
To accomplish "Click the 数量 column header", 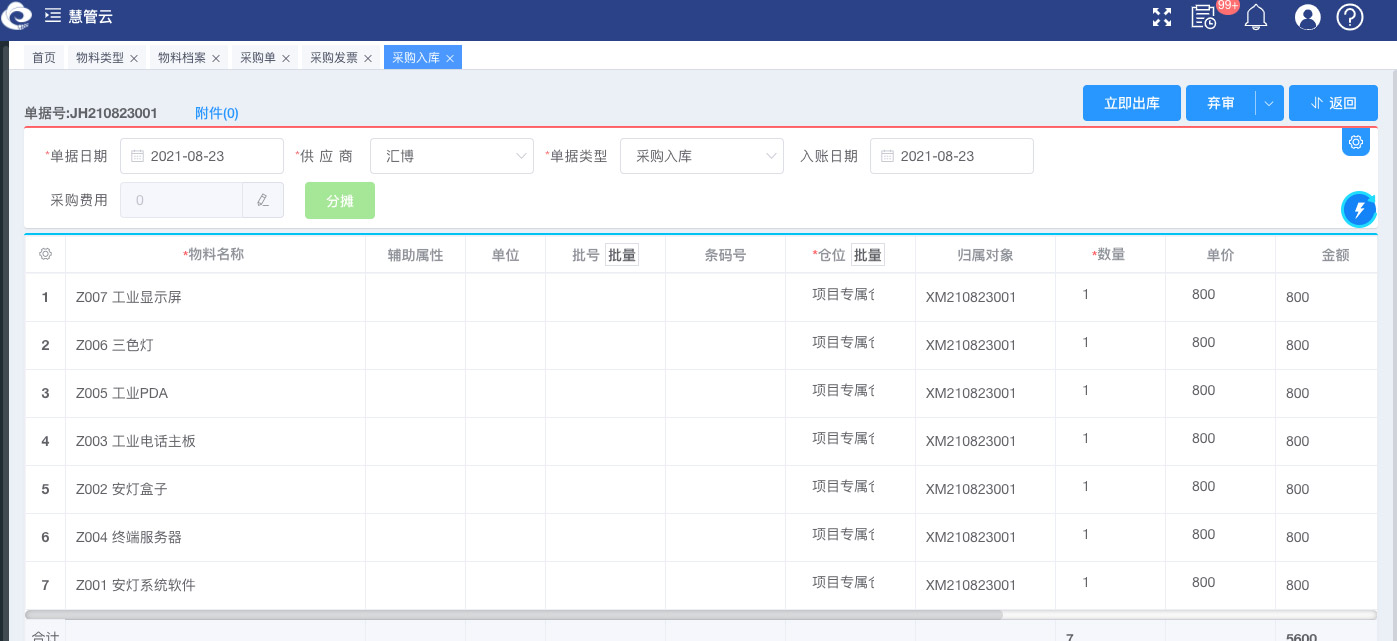I will click(1110, 254).
